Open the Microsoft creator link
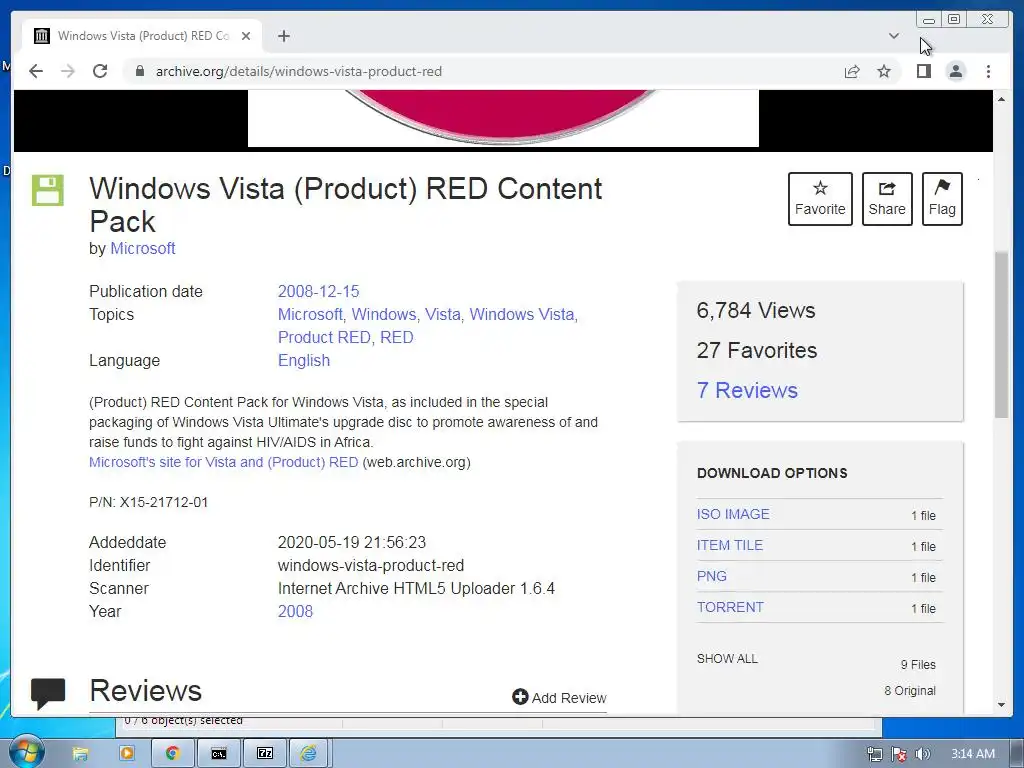 [142, 248]
